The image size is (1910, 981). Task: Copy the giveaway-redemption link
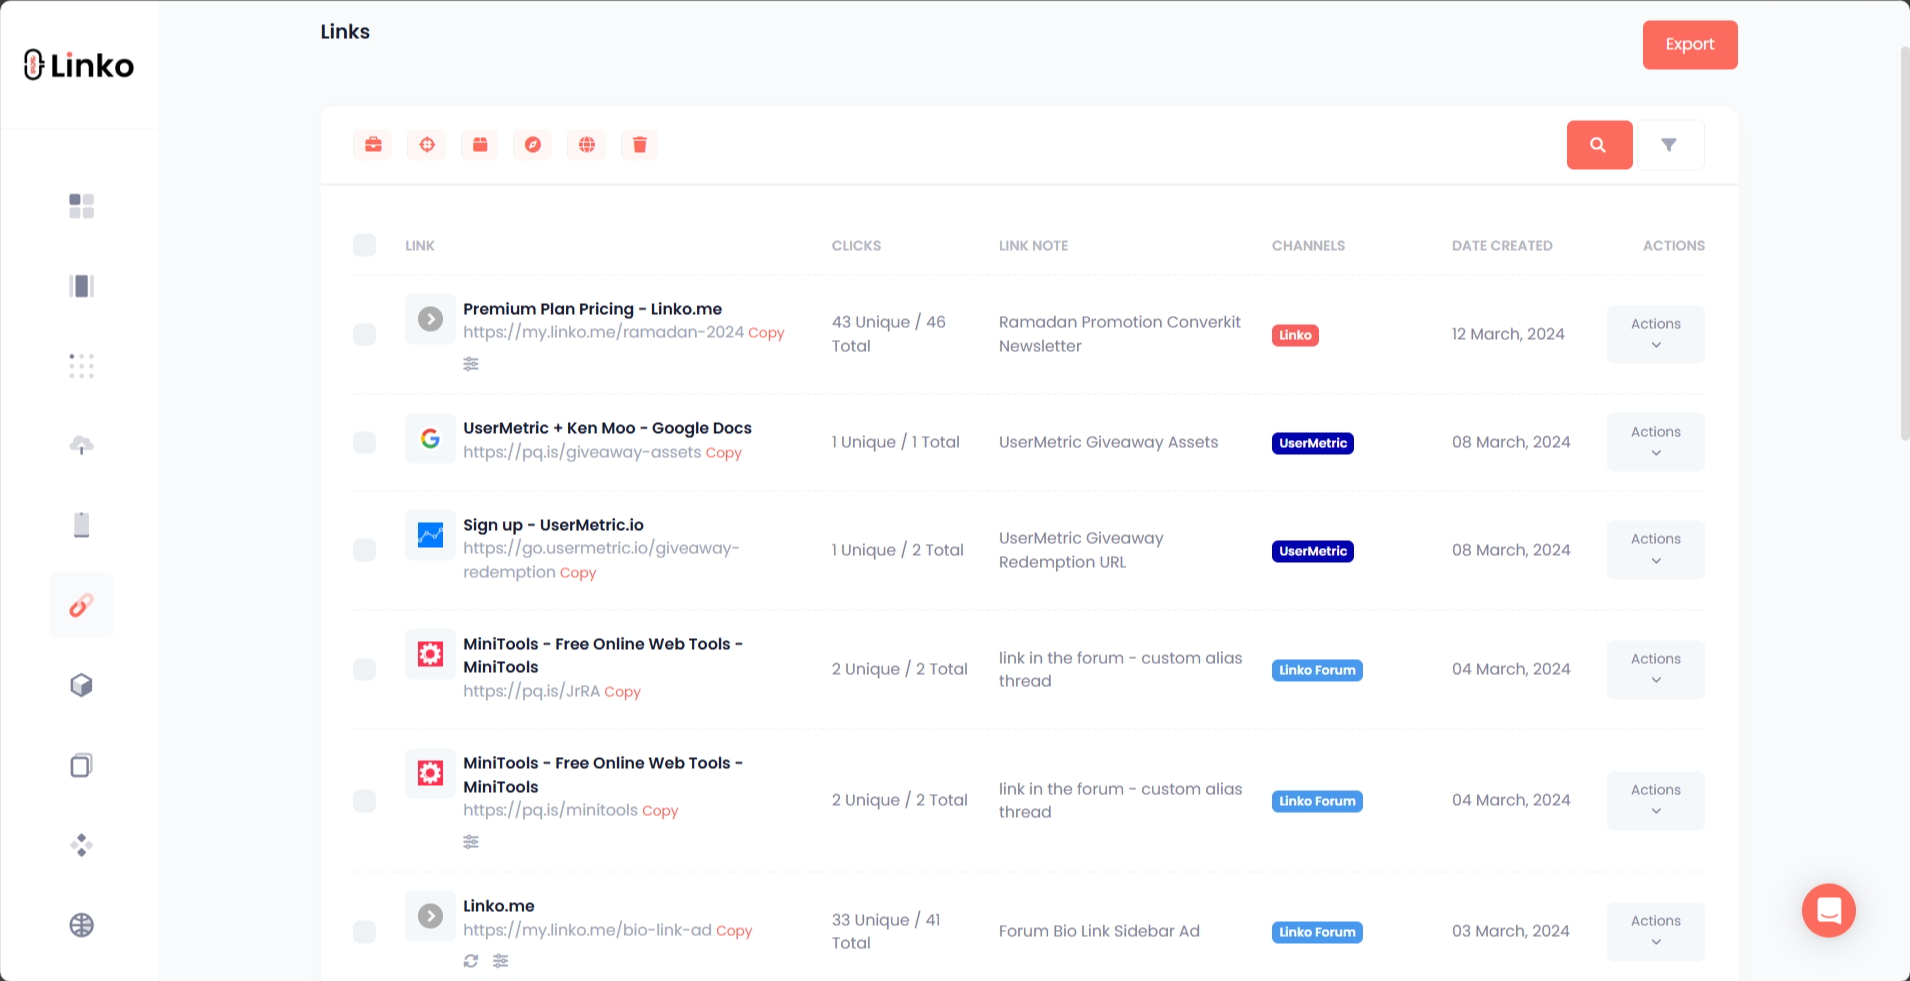pyautogui.click(x=577, y=573)
